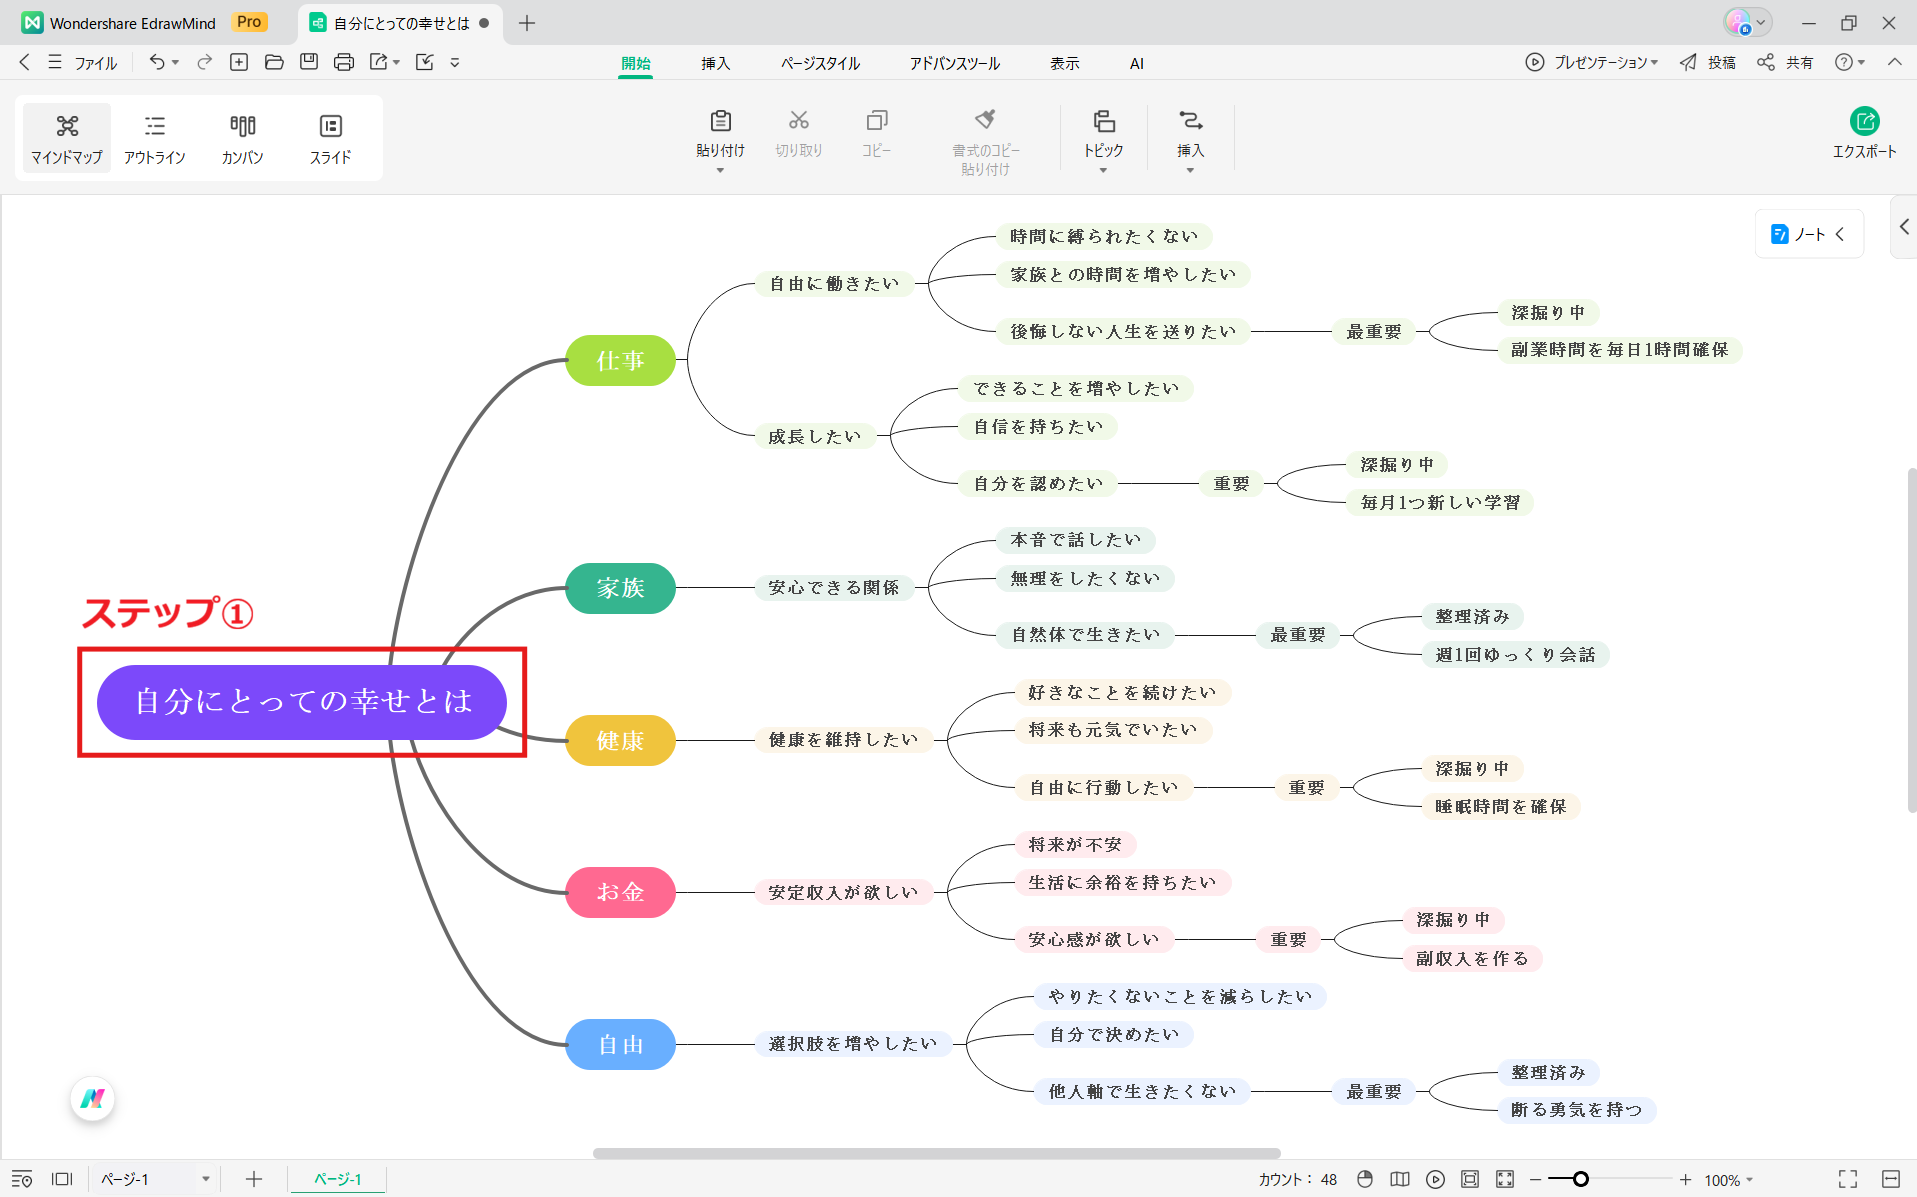Image resolution: width=1917 pixels, height=1197 pixels.
Task: Click the print icon in quick toolbar
Action: point(344,62)
